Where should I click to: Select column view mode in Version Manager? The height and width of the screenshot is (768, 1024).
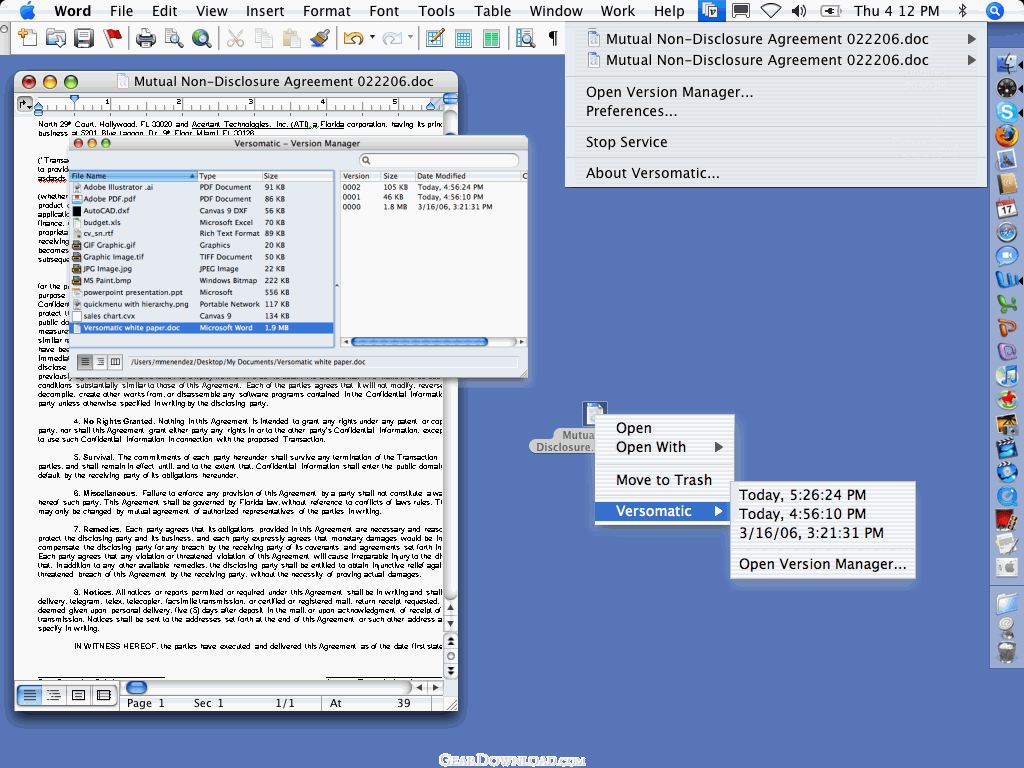115,362
